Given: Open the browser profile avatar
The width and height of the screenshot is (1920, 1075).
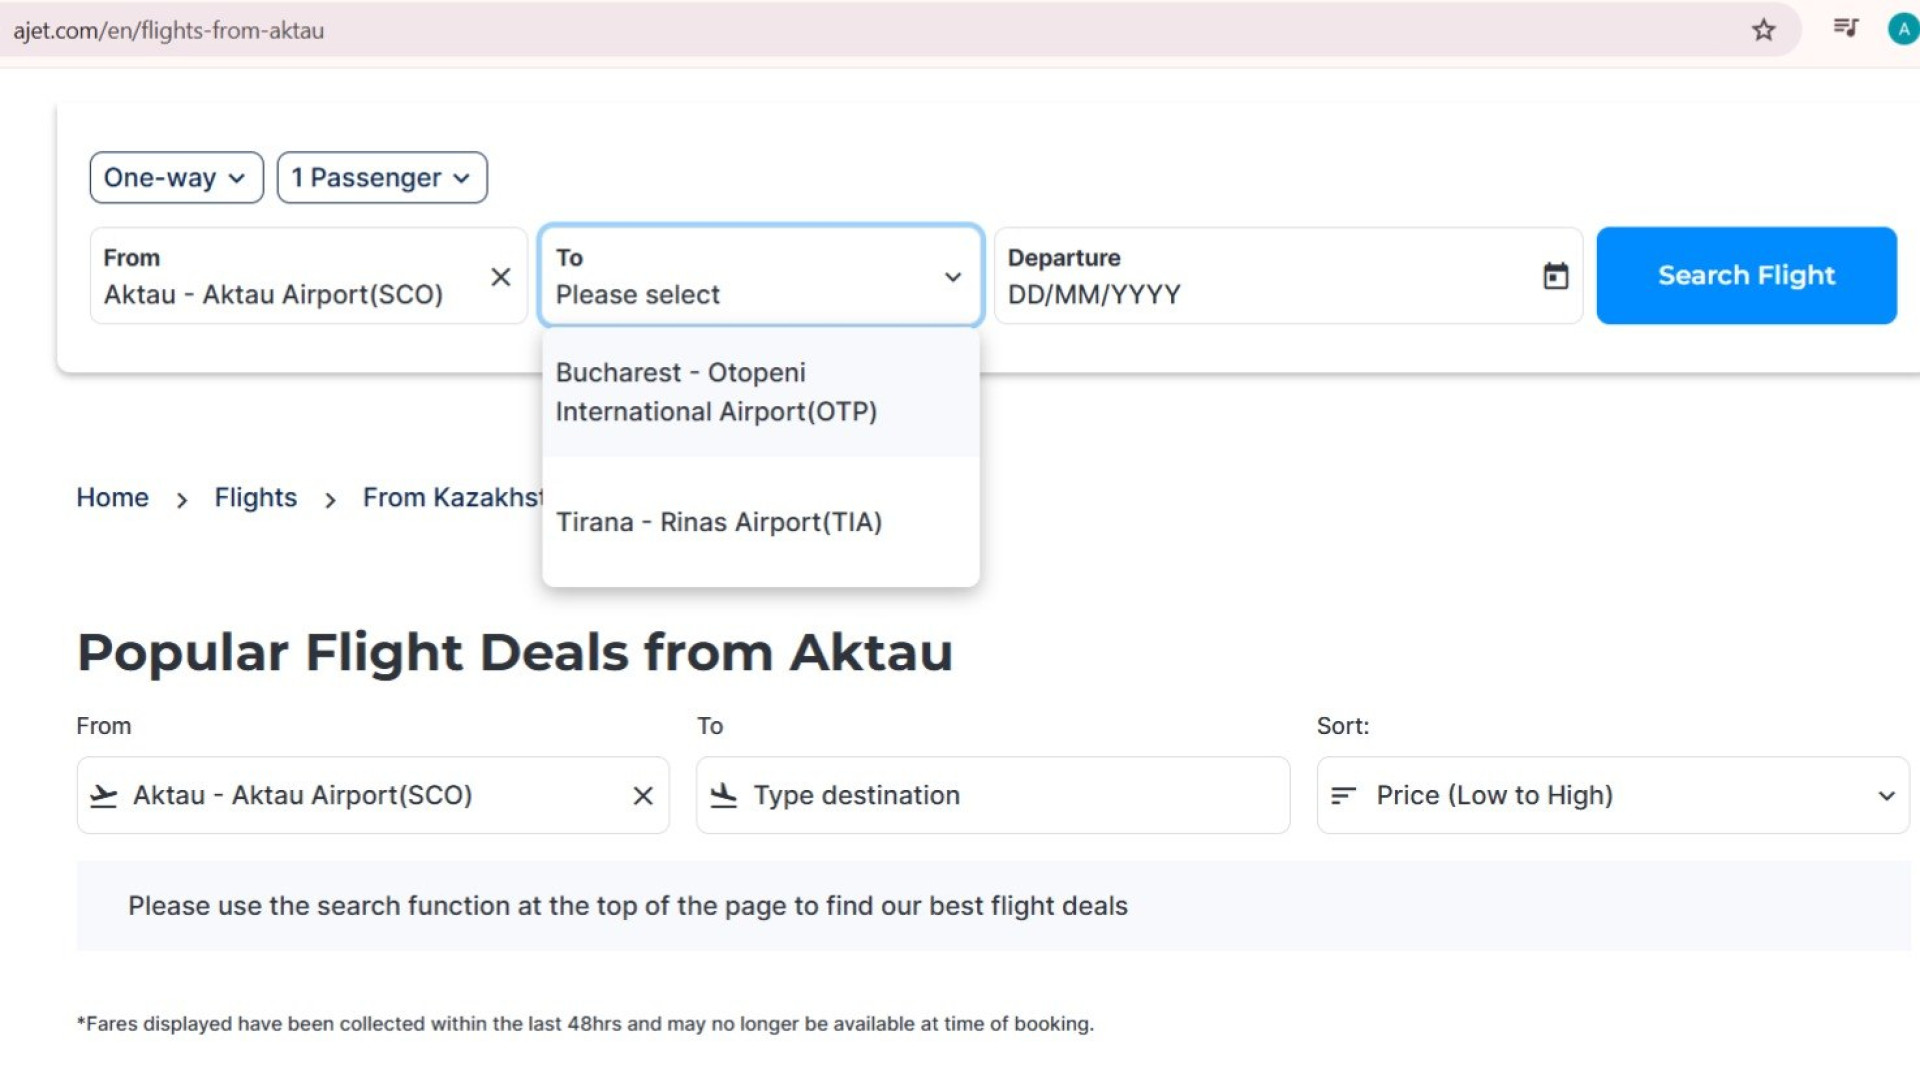Looking at the screenshot, I should (x=1903, y=29).
